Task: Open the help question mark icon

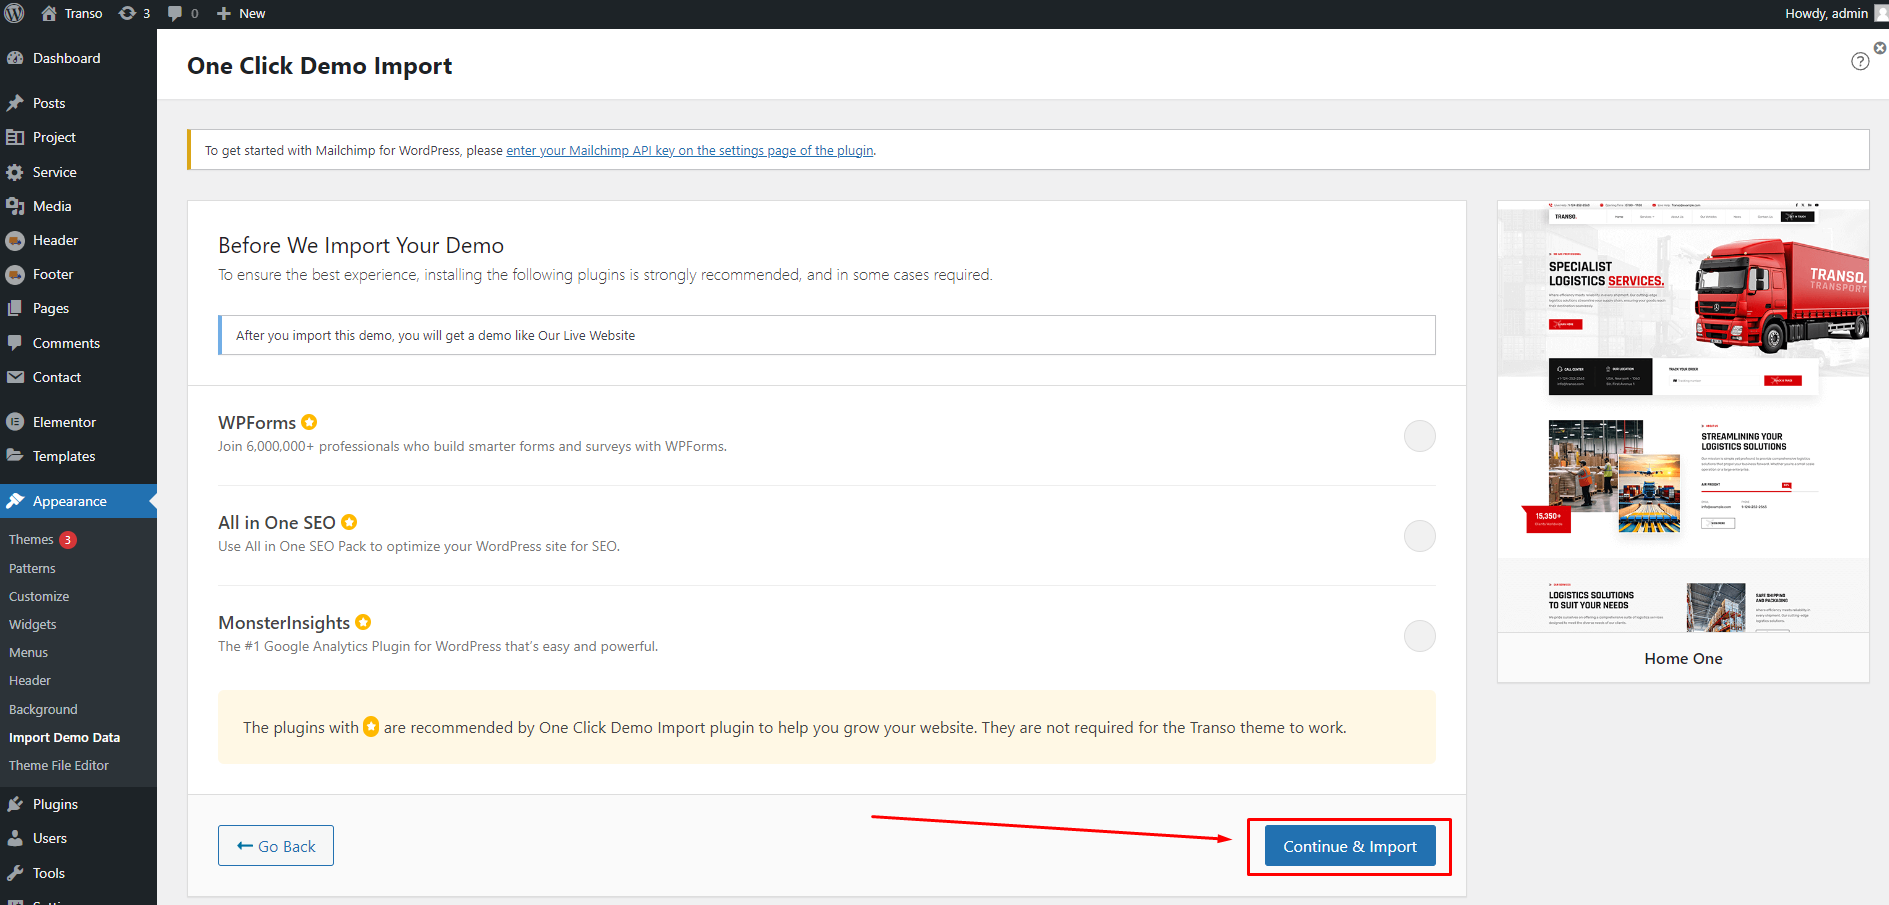Action: pos(1860,61)
